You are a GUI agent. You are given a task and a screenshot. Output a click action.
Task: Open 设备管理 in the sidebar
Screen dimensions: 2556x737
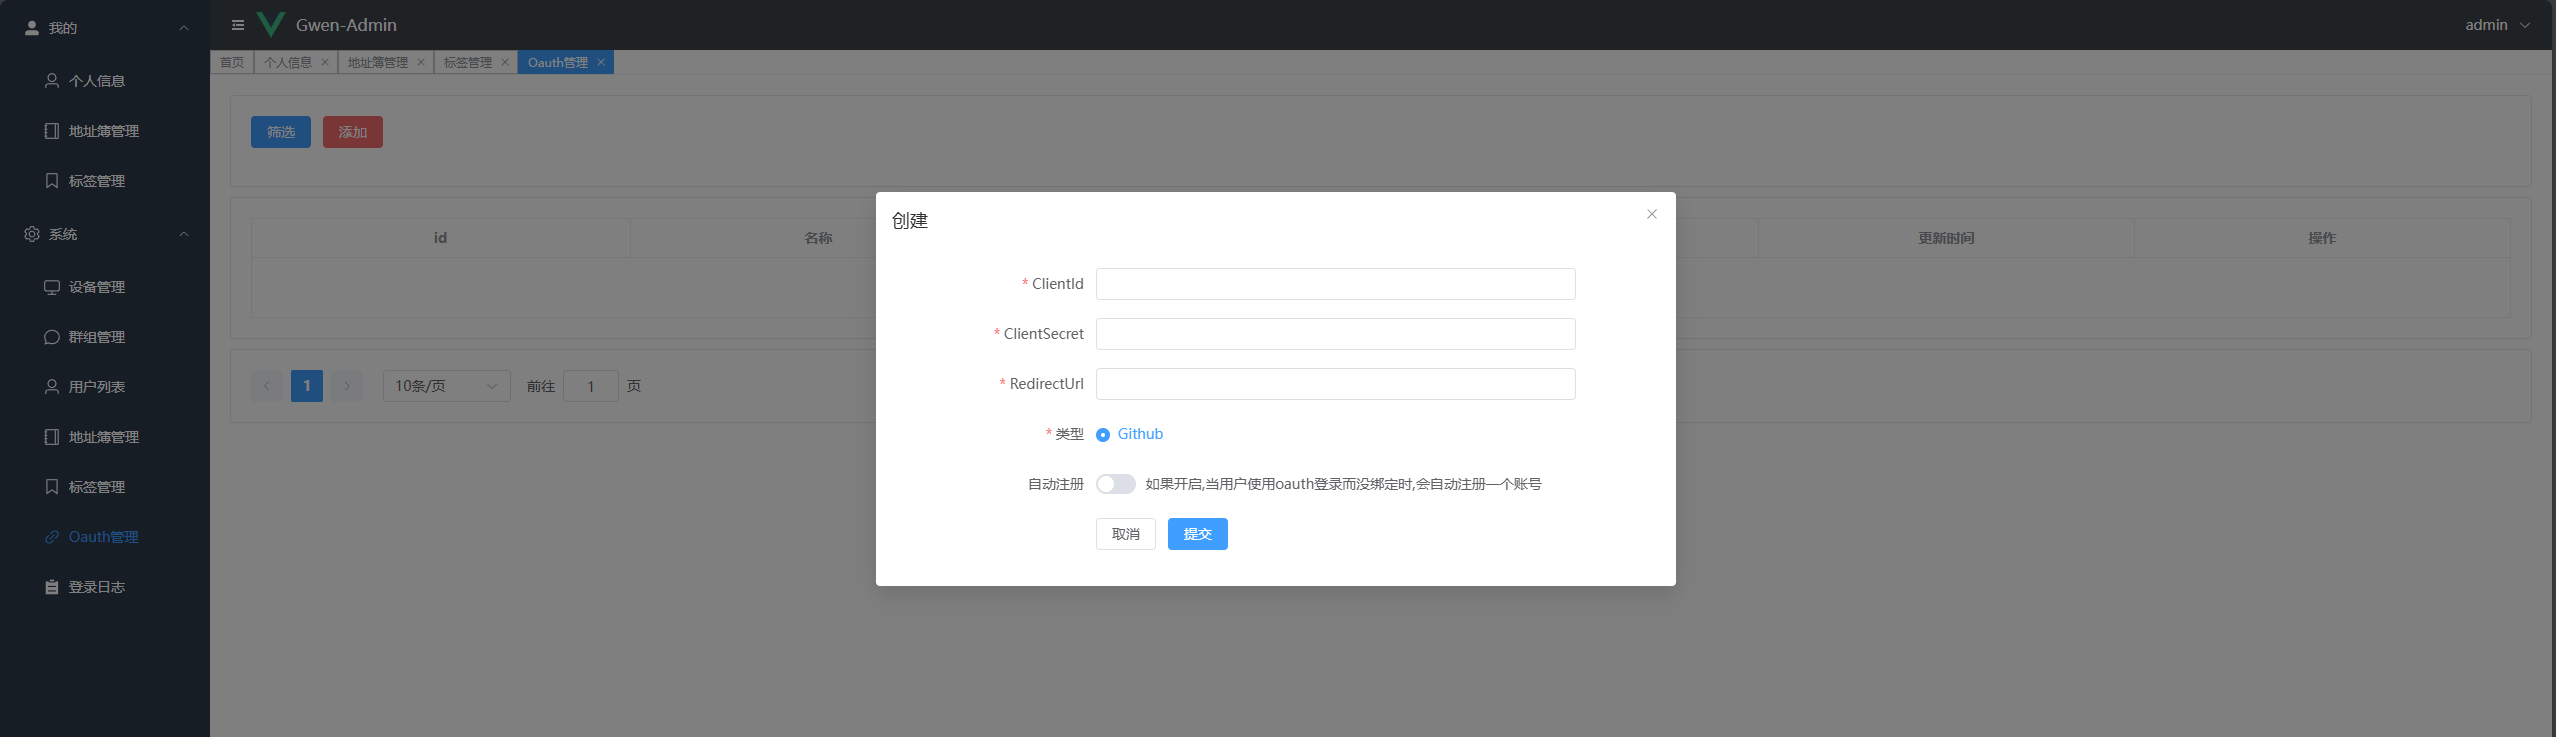point(96,287)
